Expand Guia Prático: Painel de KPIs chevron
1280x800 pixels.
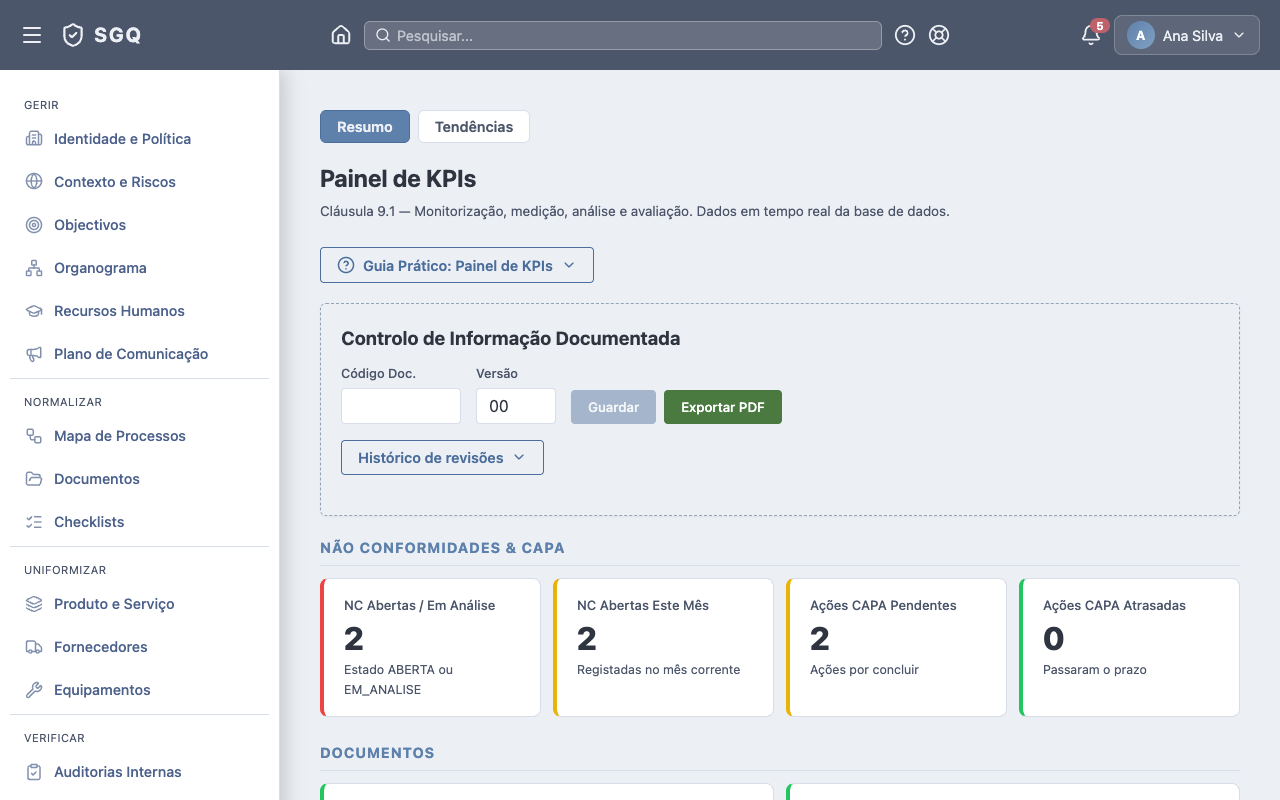pyautogui.click(x=569, y=265)
